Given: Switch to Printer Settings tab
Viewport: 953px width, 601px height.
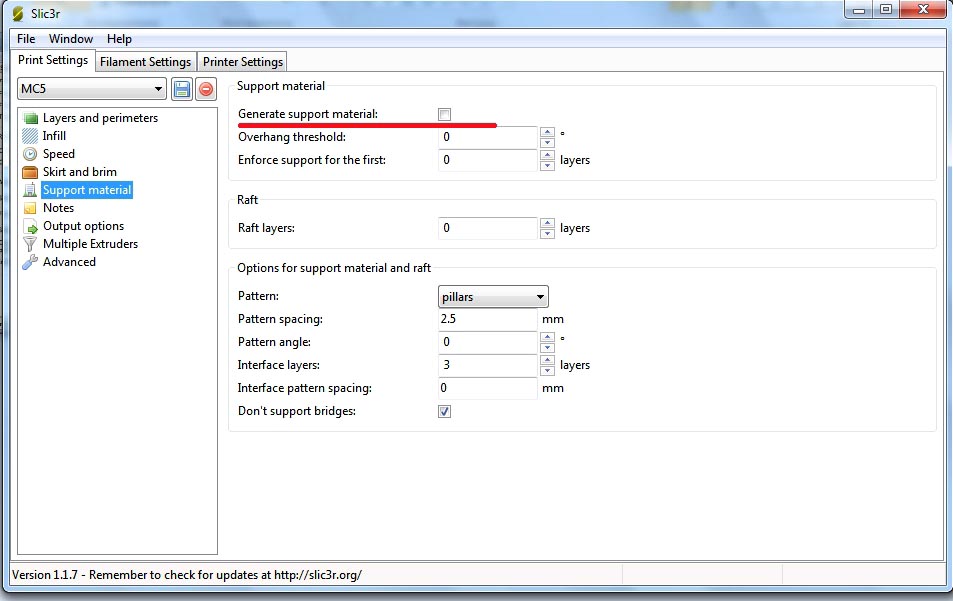Looking at the screenshot, I should tap(243, 62).
